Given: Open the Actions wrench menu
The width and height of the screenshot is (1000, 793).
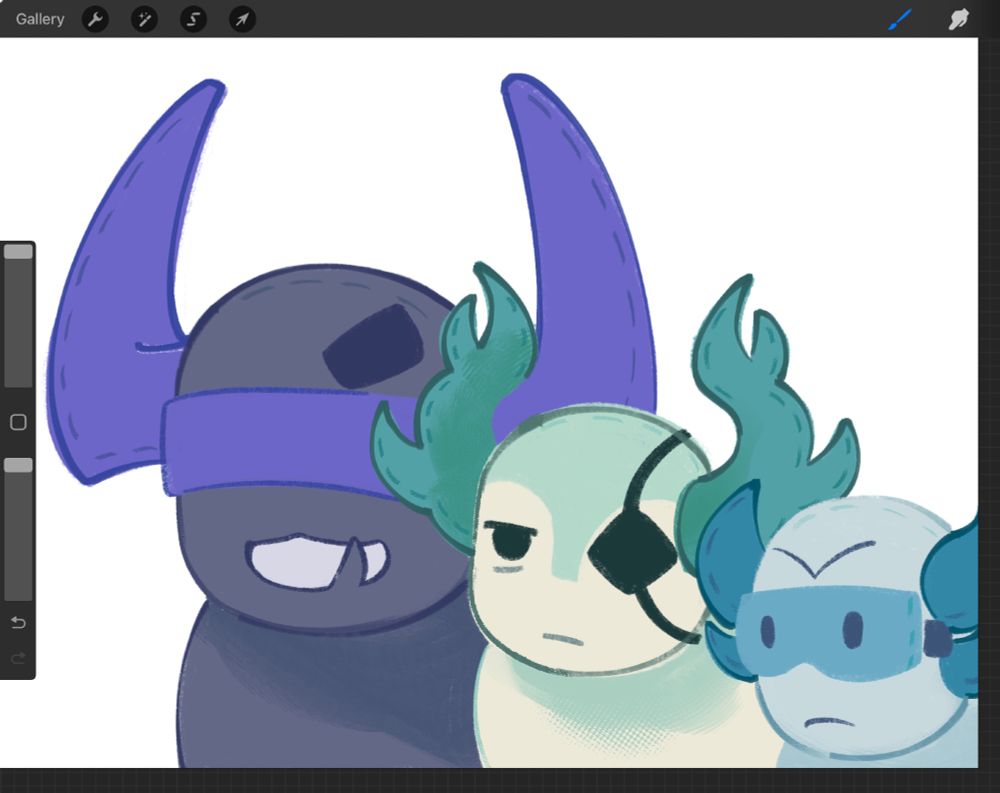Looking at the screenshot, I should click(96, 19).
